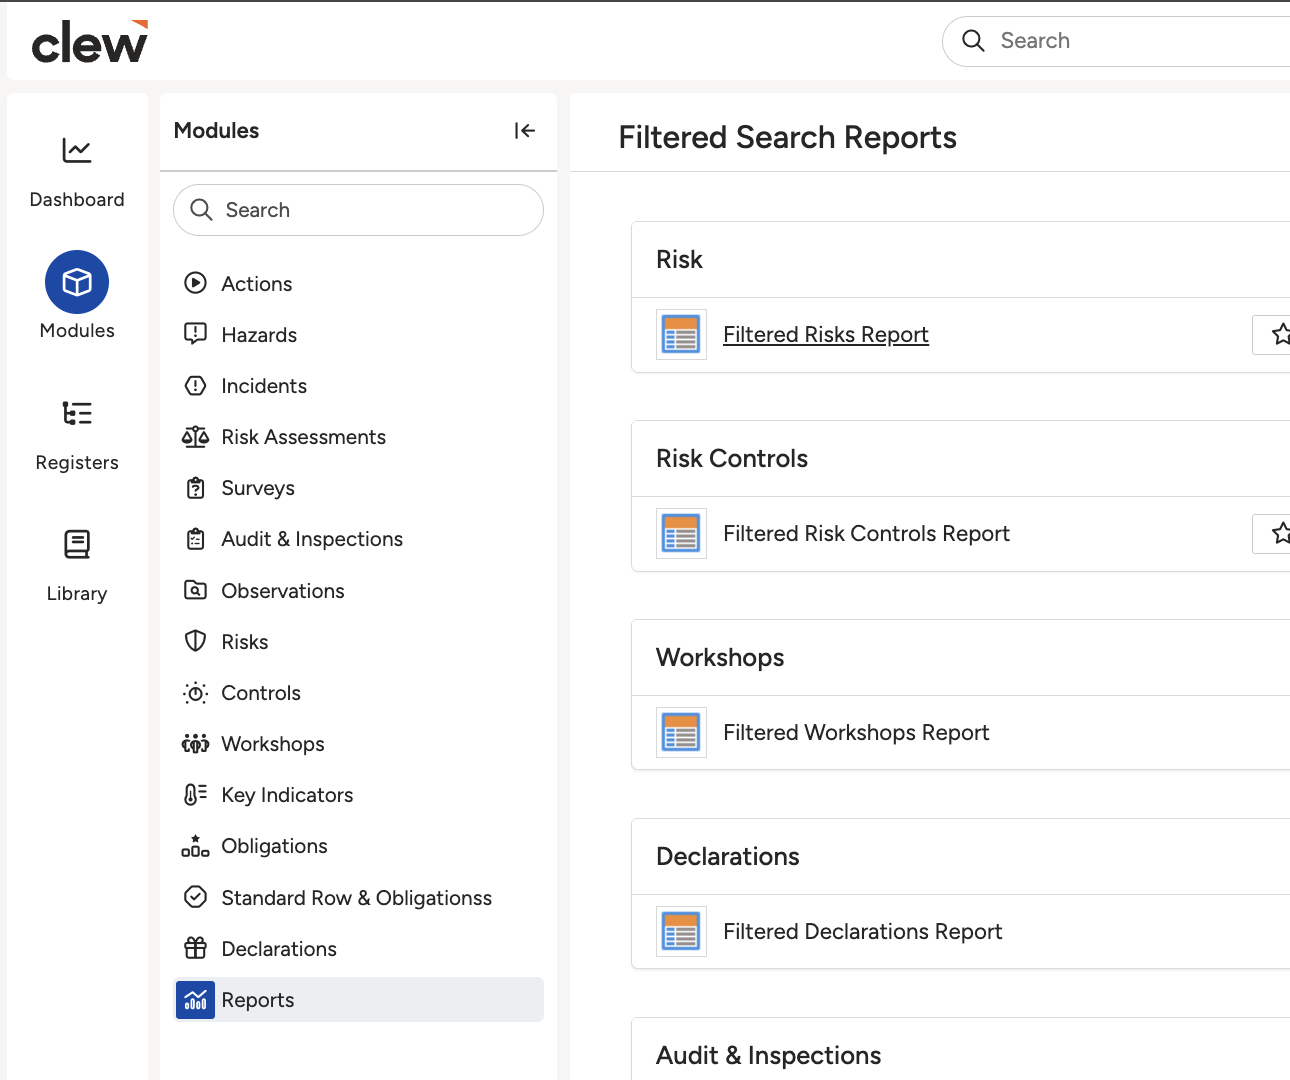The image size is (1290, 1080).
Task: Click the Observations icon
Action: tap(196, 590)
